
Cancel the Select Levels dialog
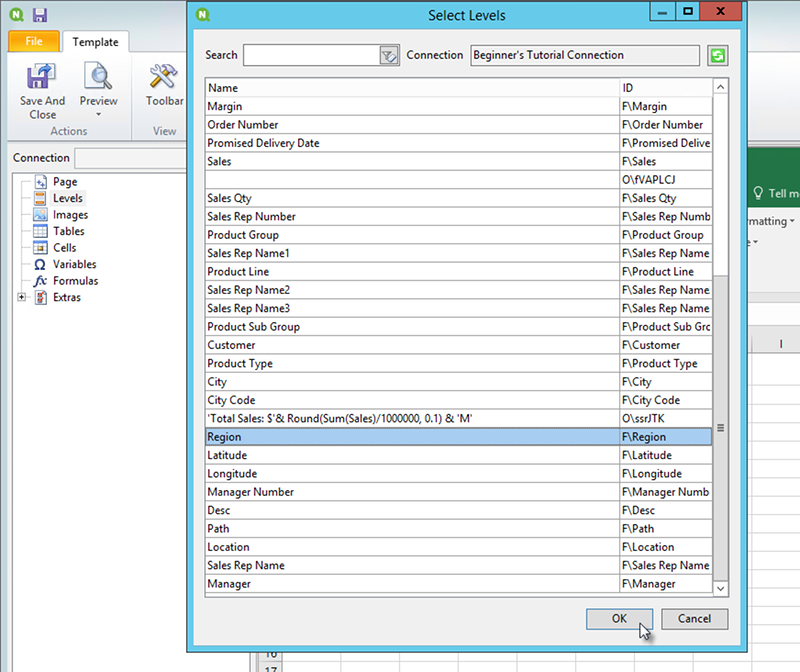coord(694,619)
